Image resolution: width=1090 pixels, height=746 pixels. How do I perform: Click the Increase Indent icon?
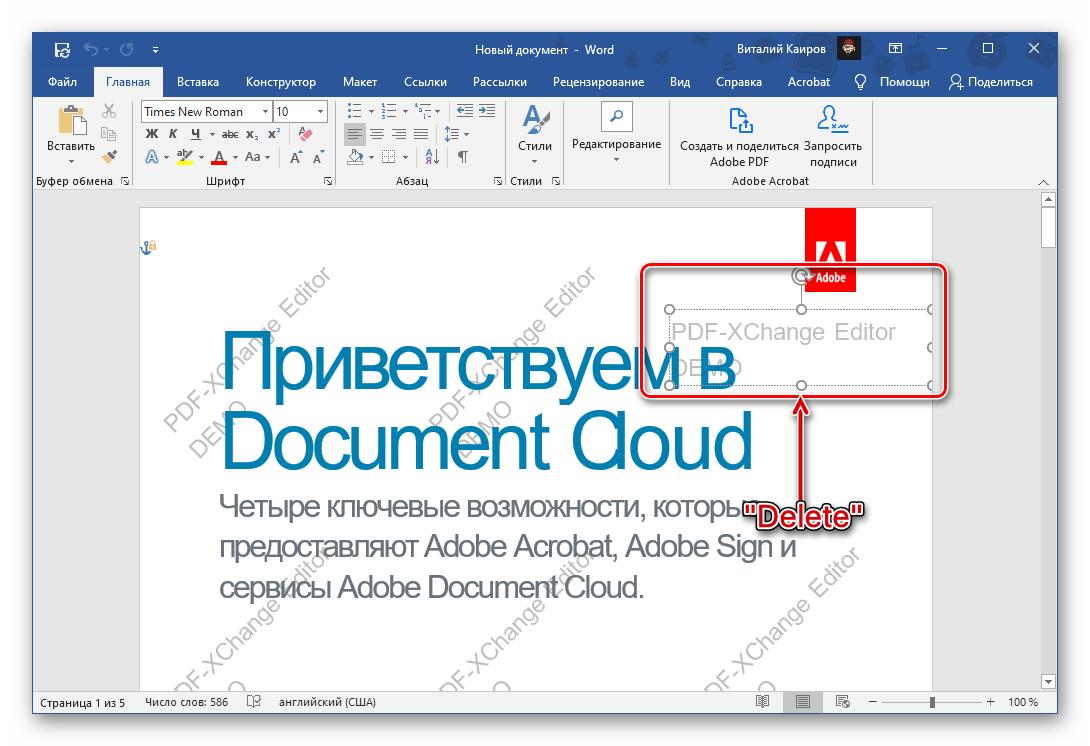[x=487, y=111]
